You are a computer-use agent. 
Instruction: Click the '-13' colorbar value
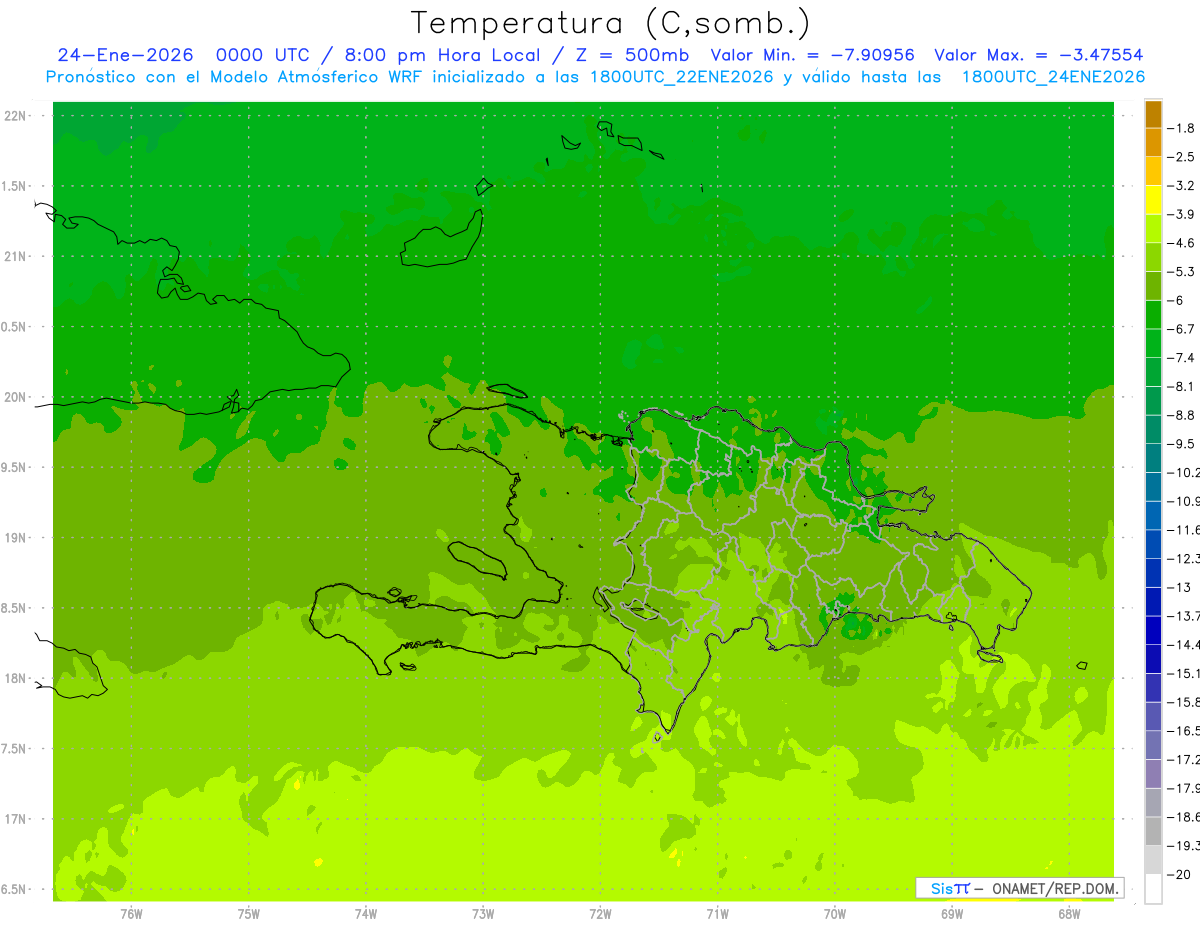point(1178,587)
